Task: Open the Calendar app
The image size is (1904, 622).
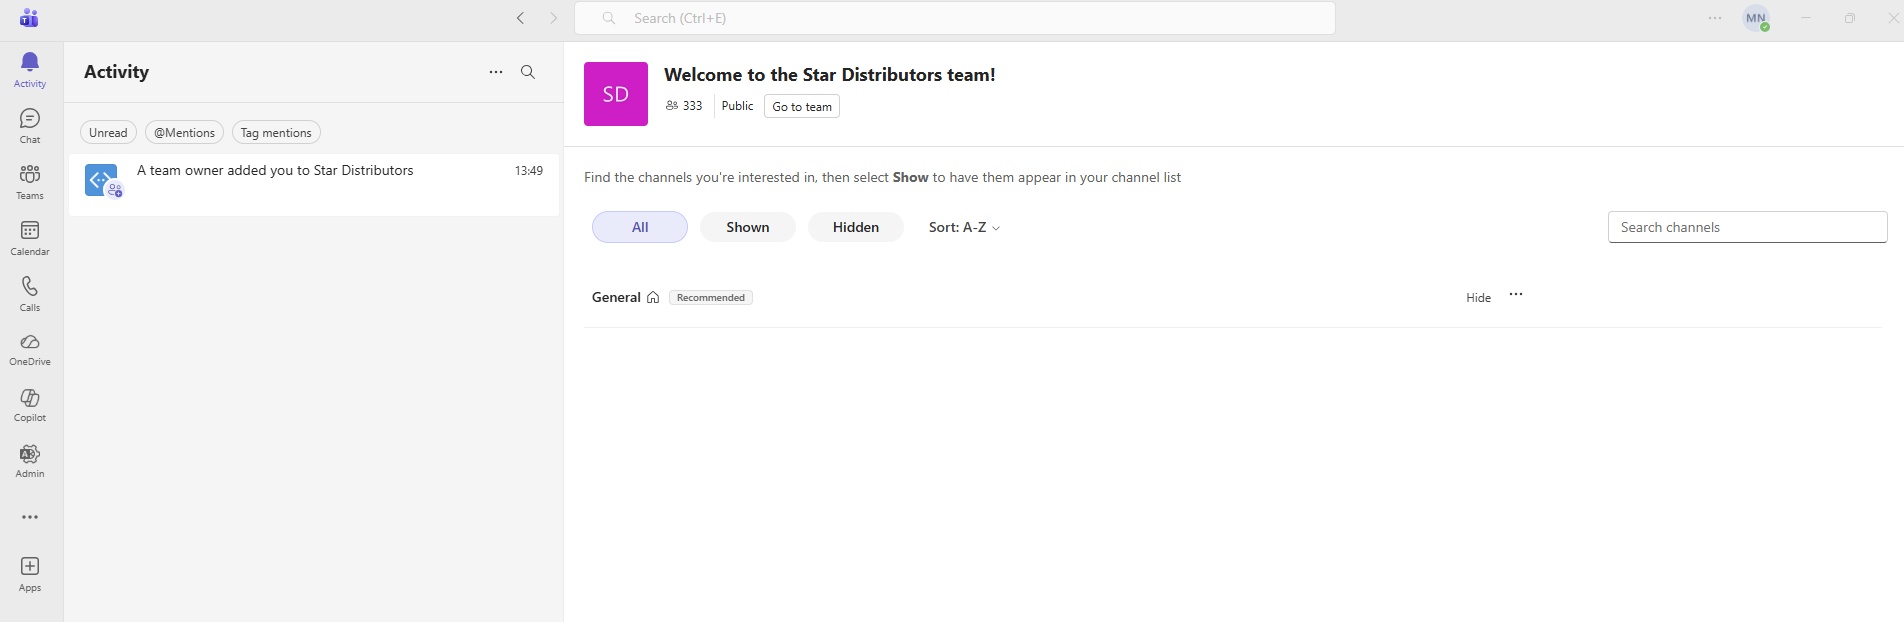Action: pos(30,238)
